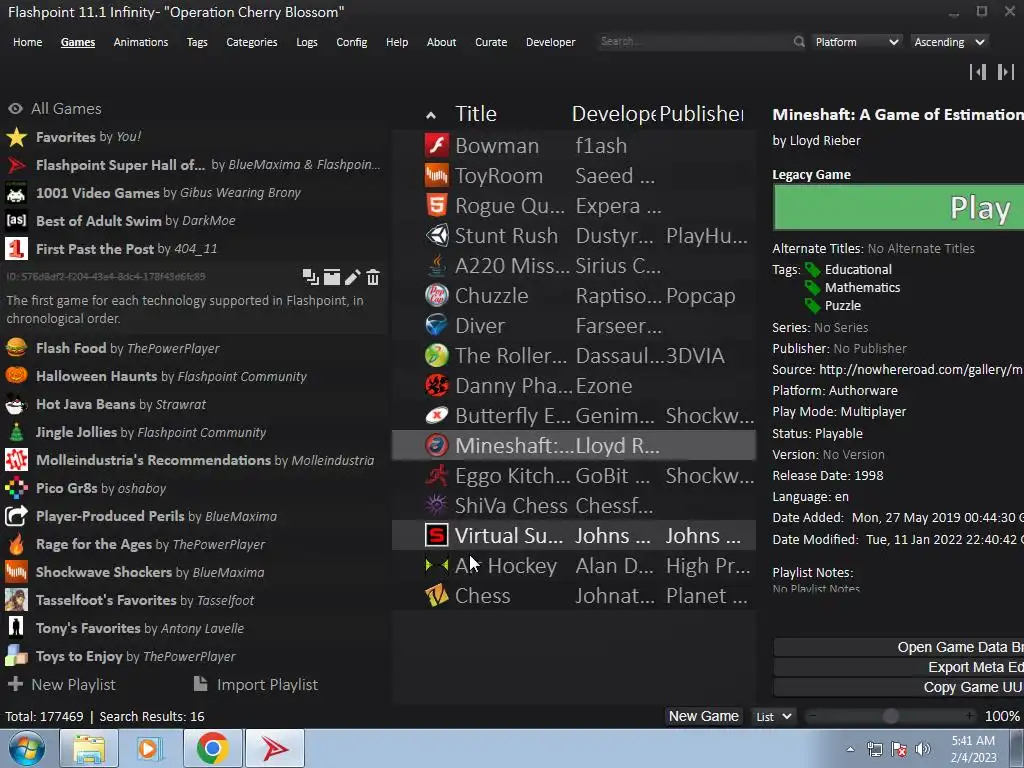
Task: Click the system tray volume icon
Action: (923, 749)
